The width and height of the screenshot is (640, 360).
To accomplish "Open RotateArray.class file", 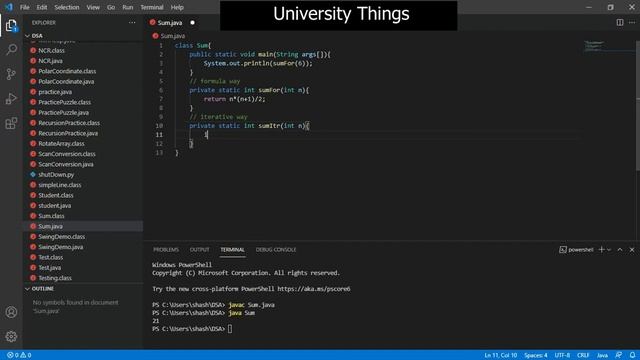I will (61, 144).
